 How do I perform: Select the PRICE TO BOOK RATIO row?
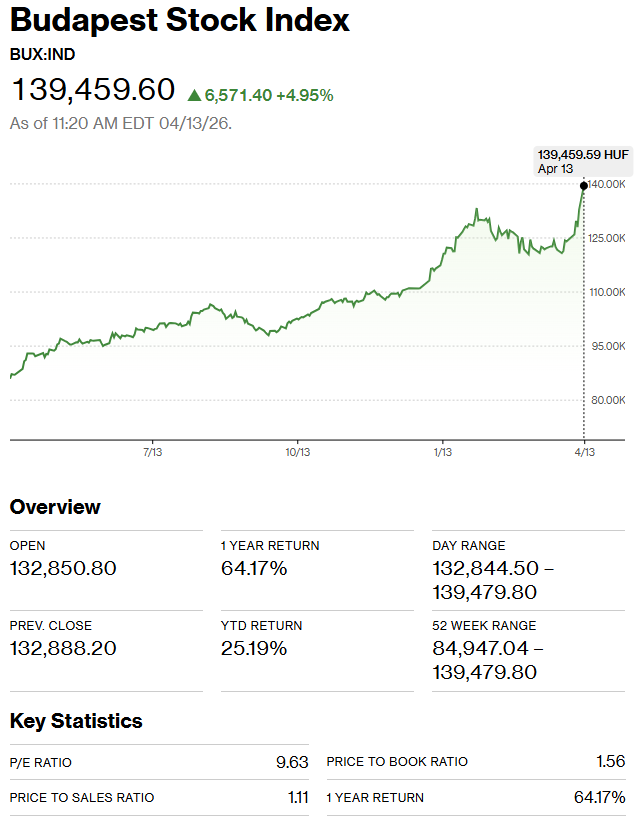pyautogui.click(x=475, y=762)
